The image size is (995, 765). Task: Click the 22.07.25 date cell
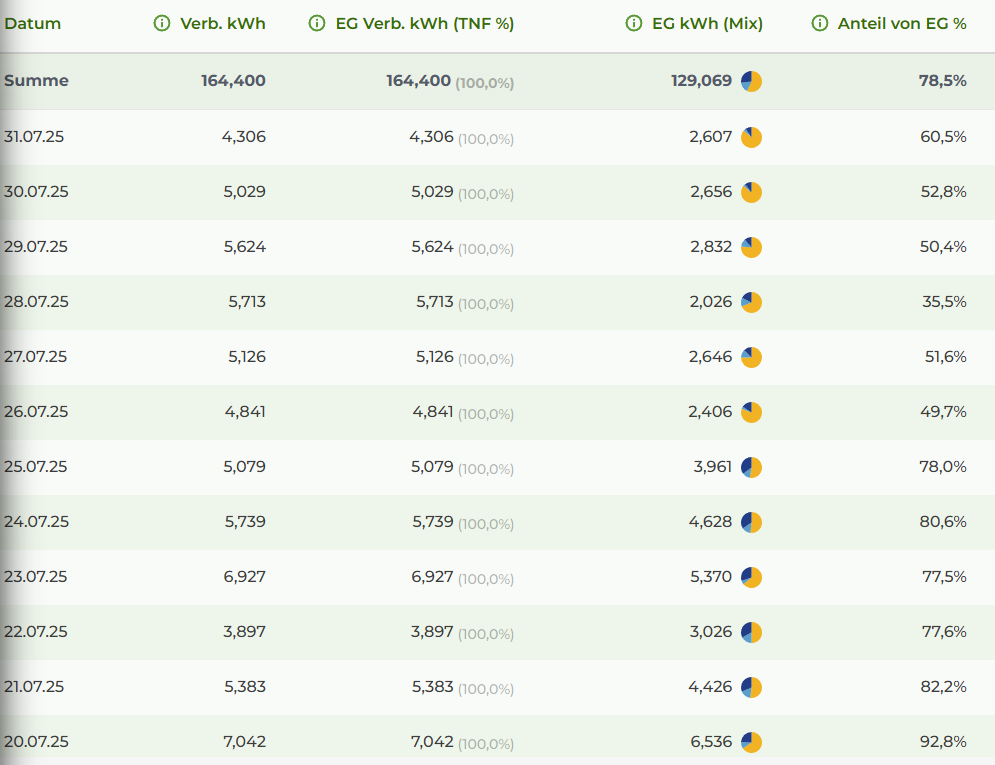tap(36, 632)
